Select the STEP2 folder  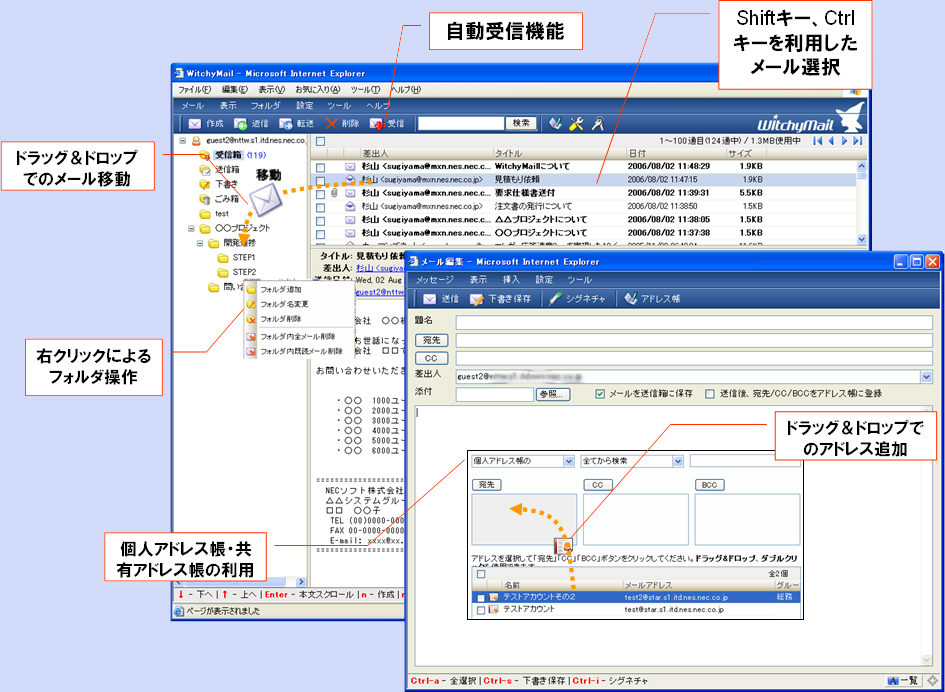[x=244, y=272]
